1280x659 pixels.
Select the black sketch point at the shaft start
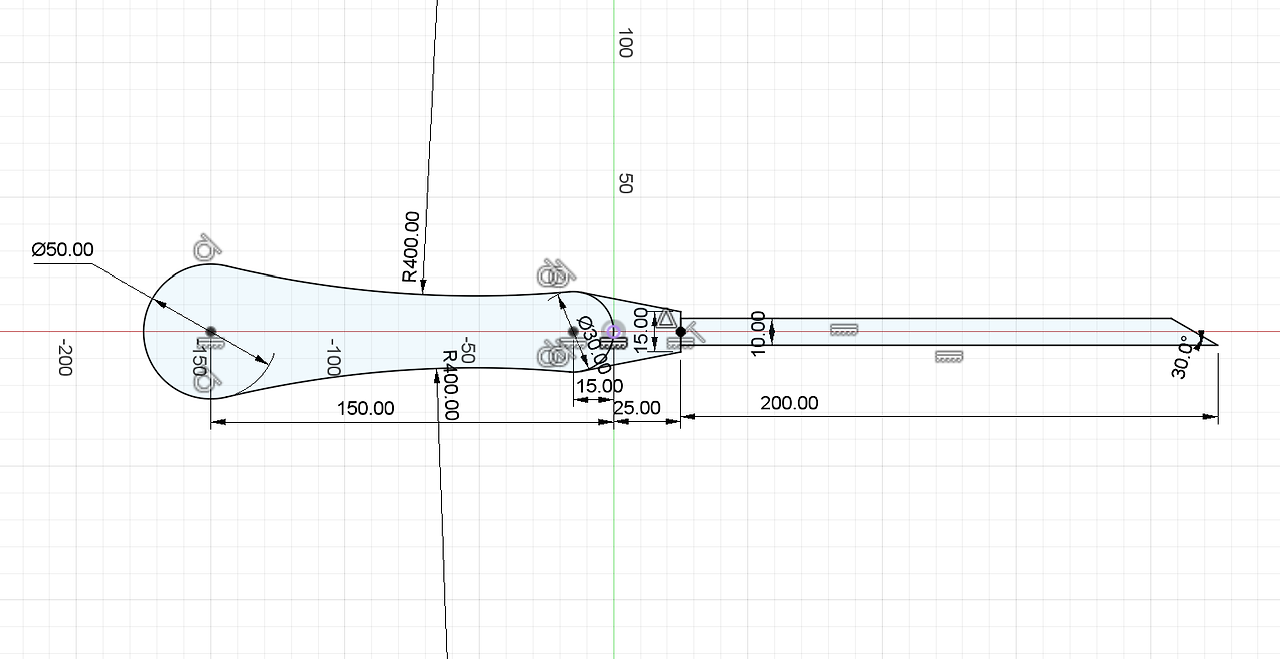[681, 331]
